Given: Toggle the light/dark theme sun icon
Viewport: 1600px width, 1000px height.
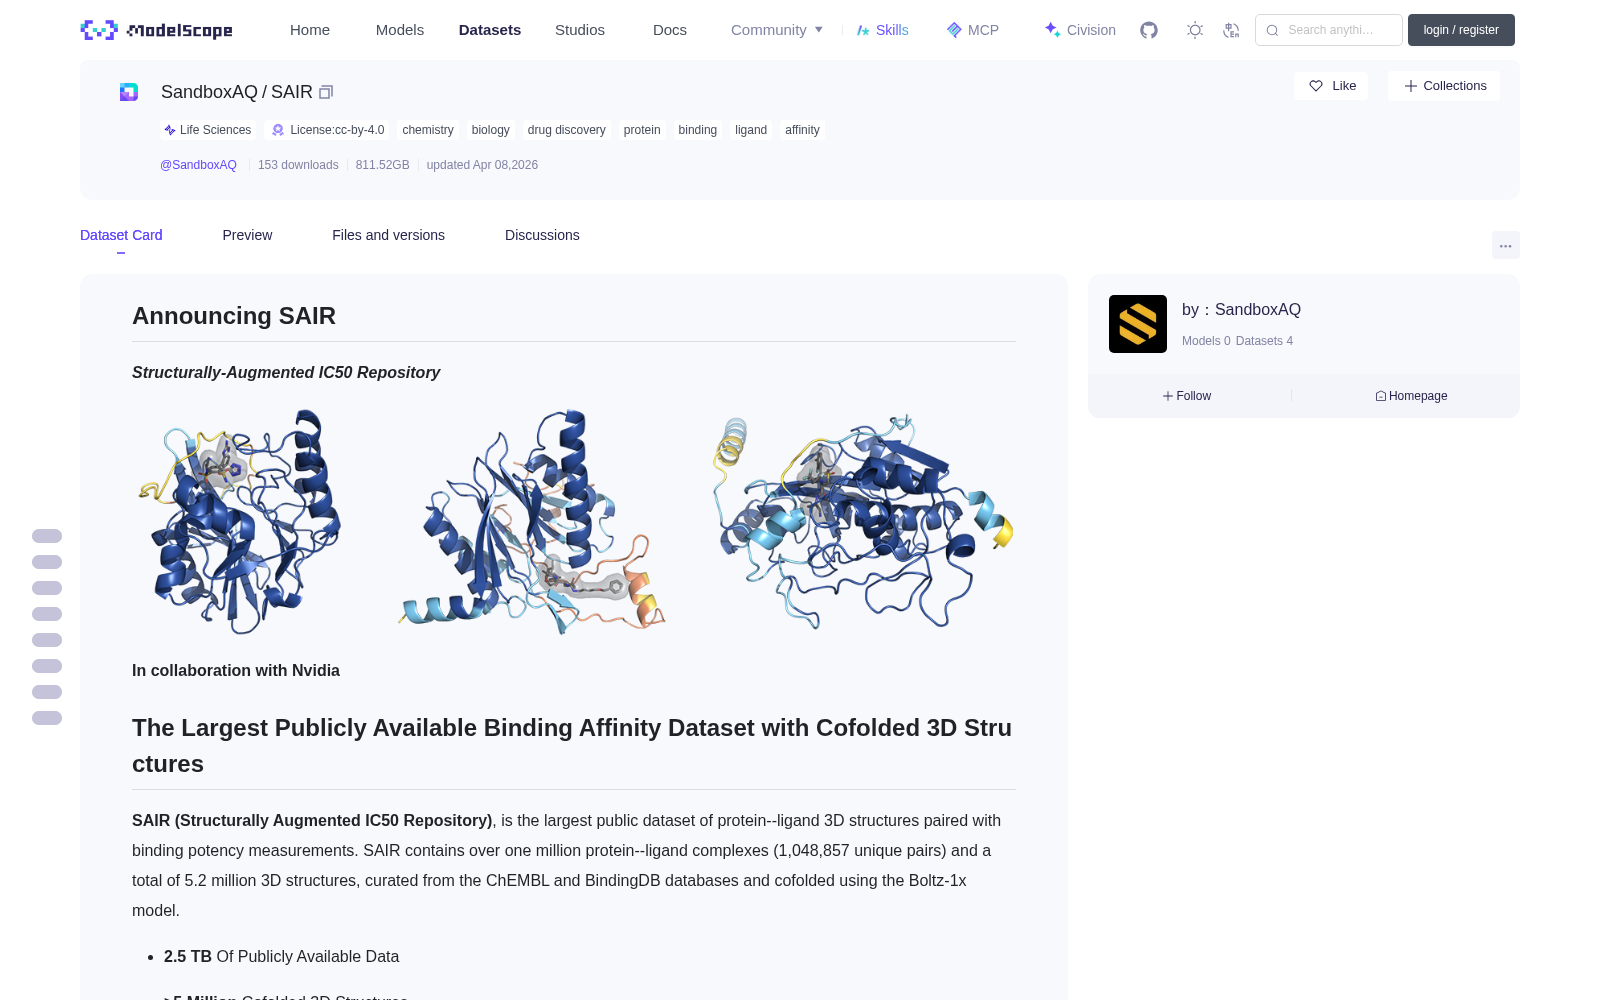Looking at the screenshot, I should point(1195,30).
